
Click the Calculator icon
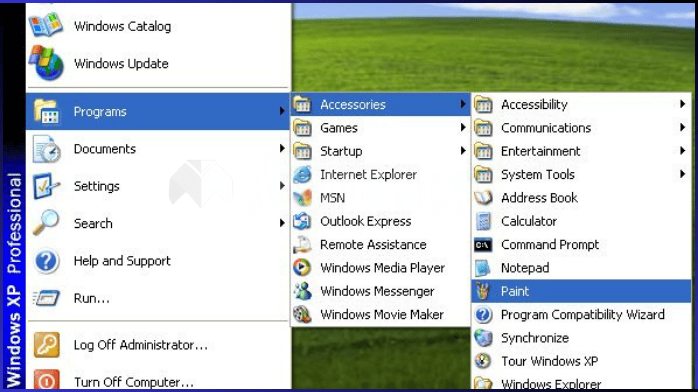483,221
